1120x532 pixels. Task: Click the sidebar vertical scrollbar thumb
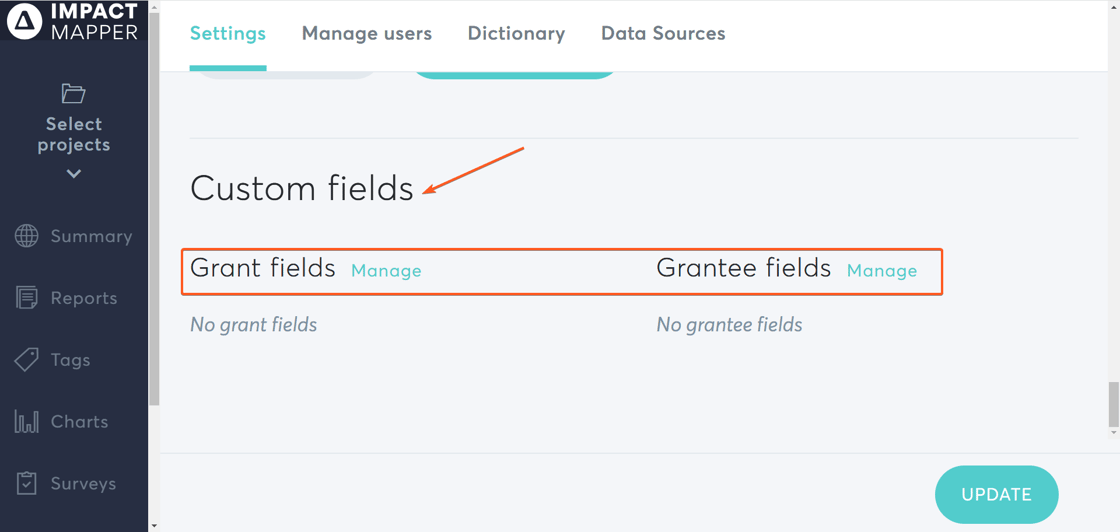click(x=154, y=200)
